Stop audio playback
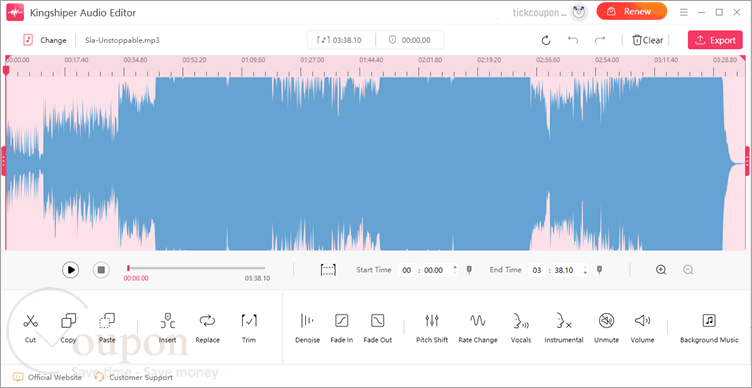This screenshot has height=388, width=752. pos(101,270)
